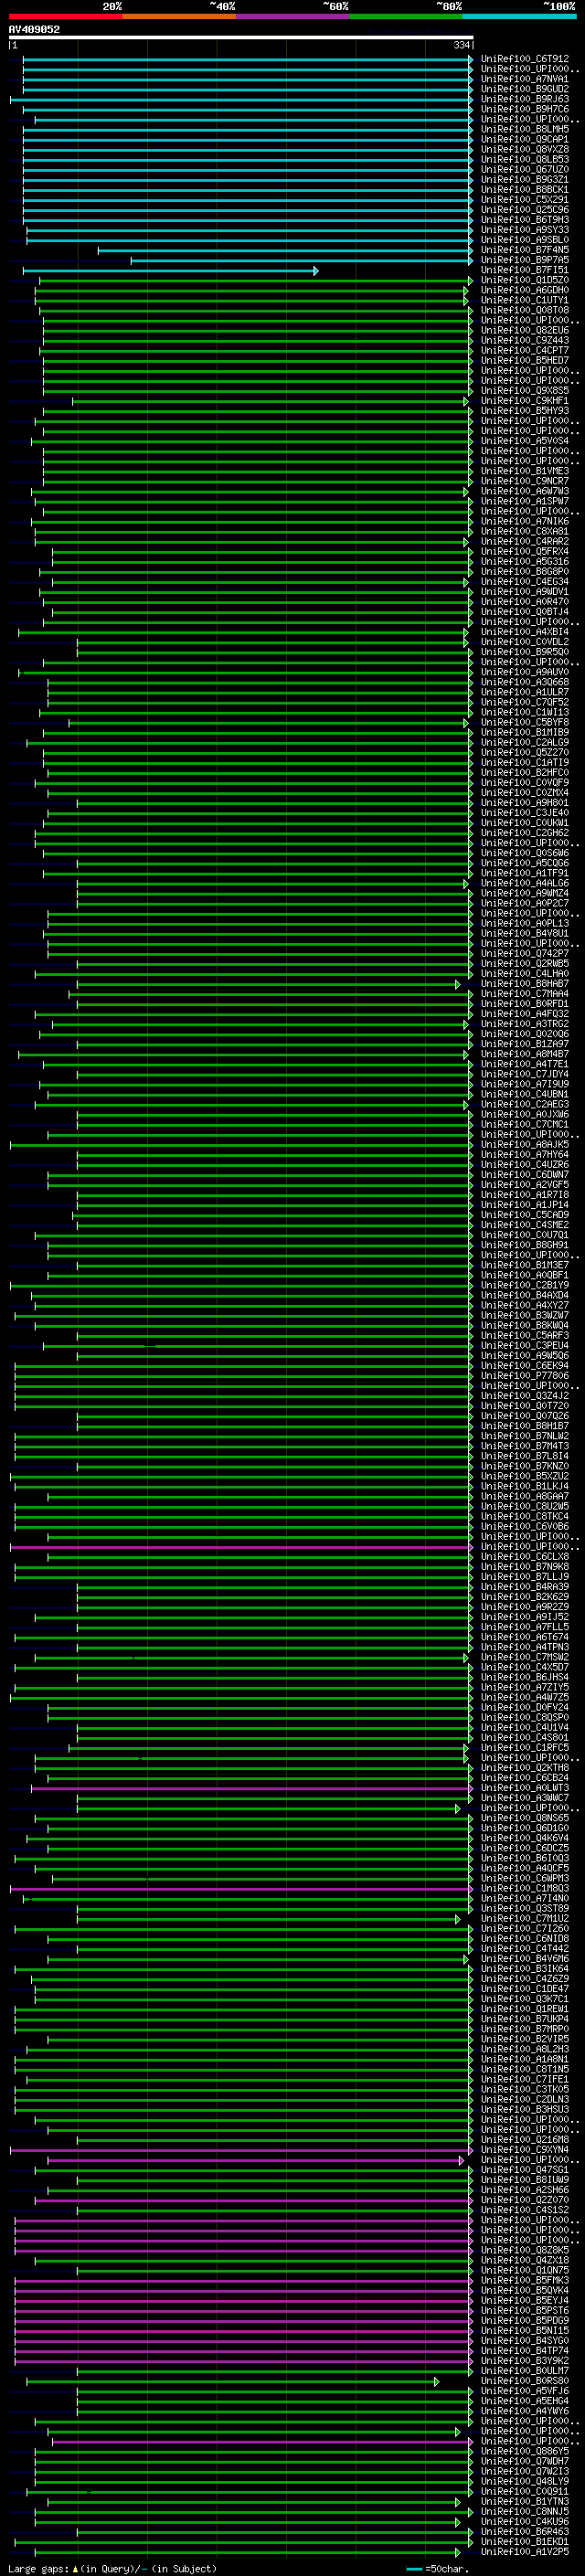Click the query name AV409052
This screenshot has height=2576, width=585.
click(x=34, y=29)
